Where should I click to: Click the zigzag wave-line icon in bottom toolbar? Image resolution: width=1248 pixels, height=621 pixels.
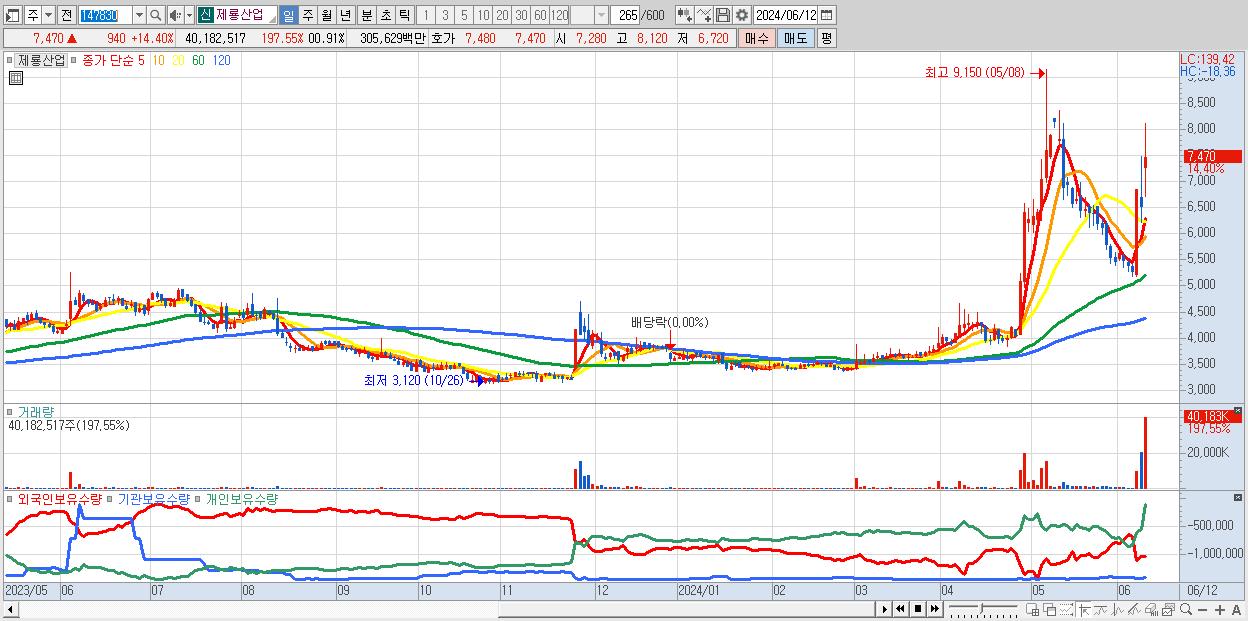(x=1118, y=609)
